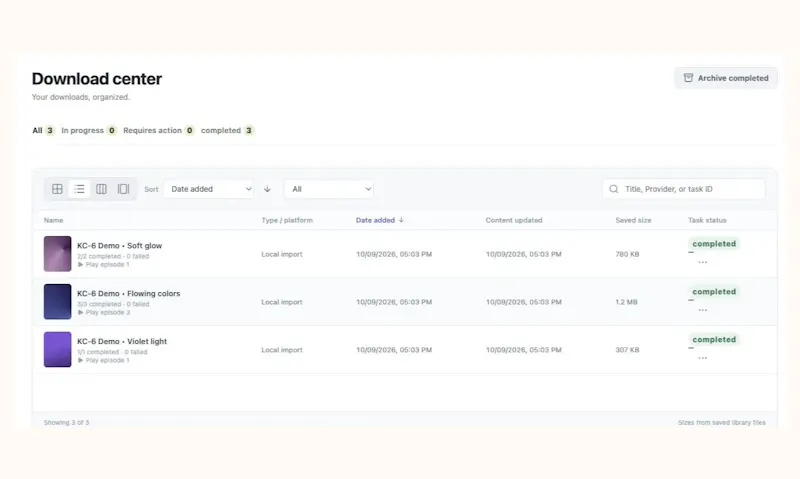Sort by Date added column header
Screen dimensions: 800x479
coord(380,220)
